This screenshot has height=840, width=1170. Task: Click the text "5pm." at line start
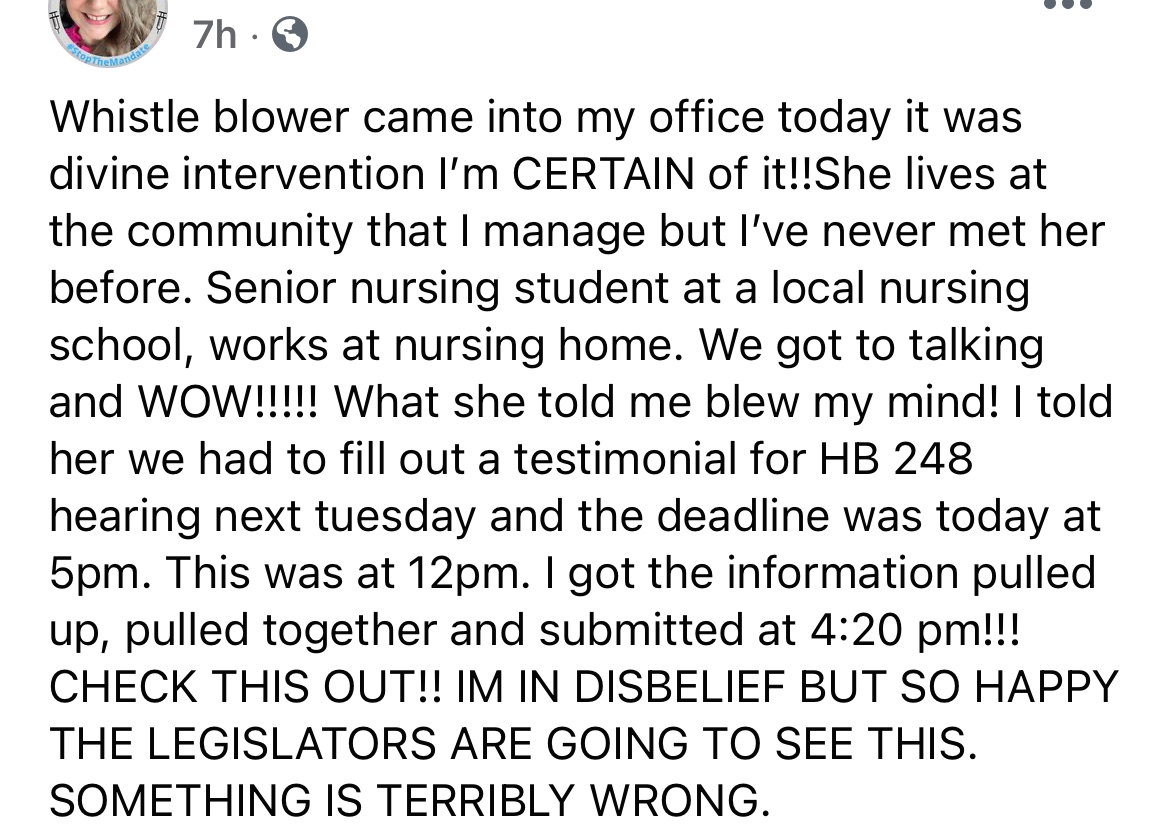coord(101,574)
